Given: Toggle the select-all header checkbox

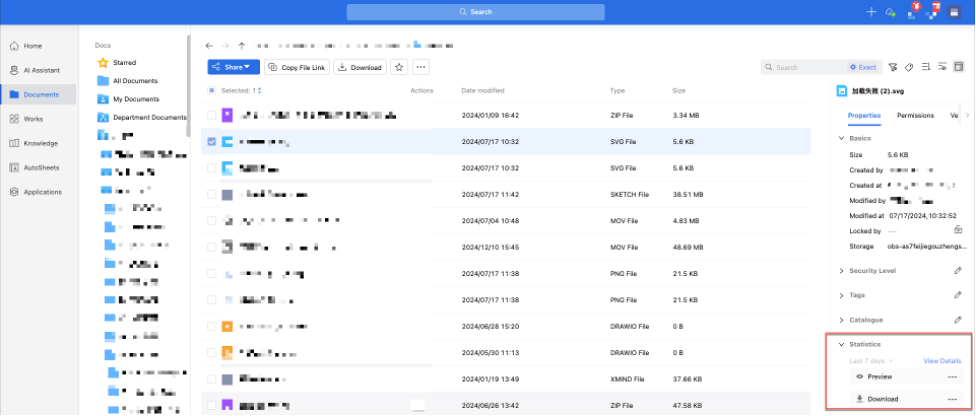Looking at the screenshot, I should pyautogui.click(x=211, y=91).
